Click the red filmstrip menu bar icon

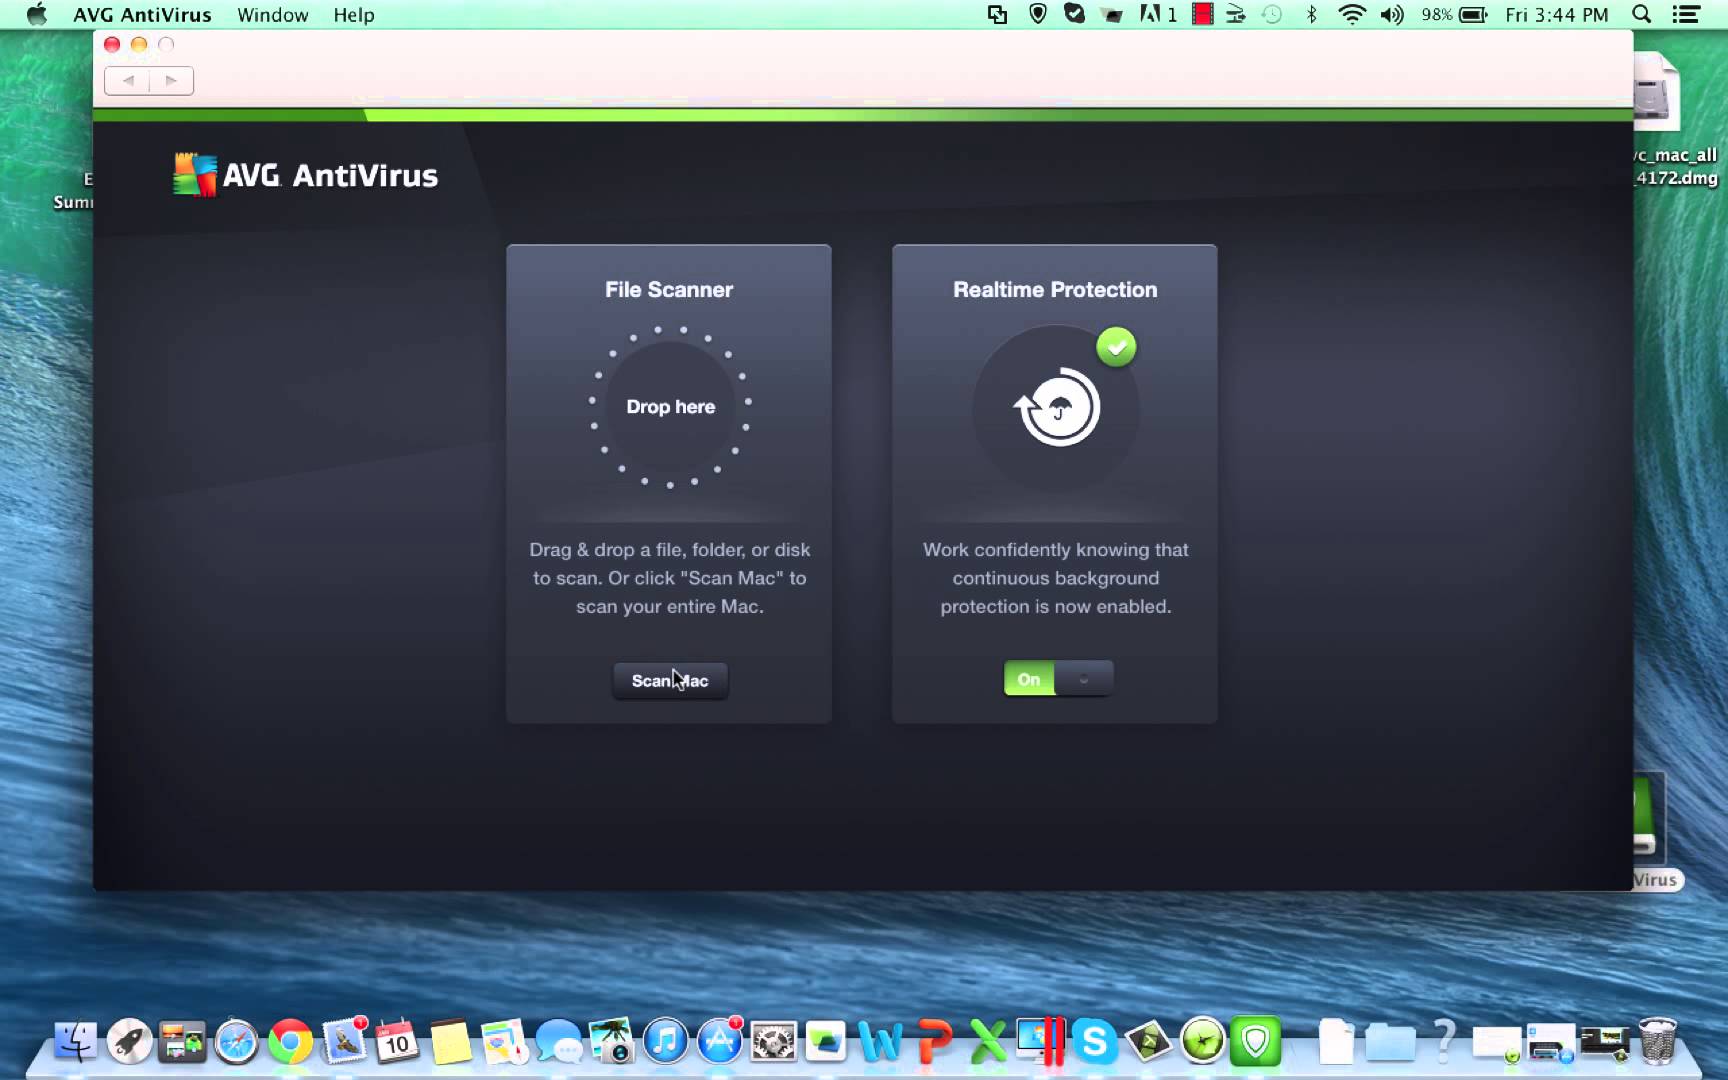(x=1203, y=14)
